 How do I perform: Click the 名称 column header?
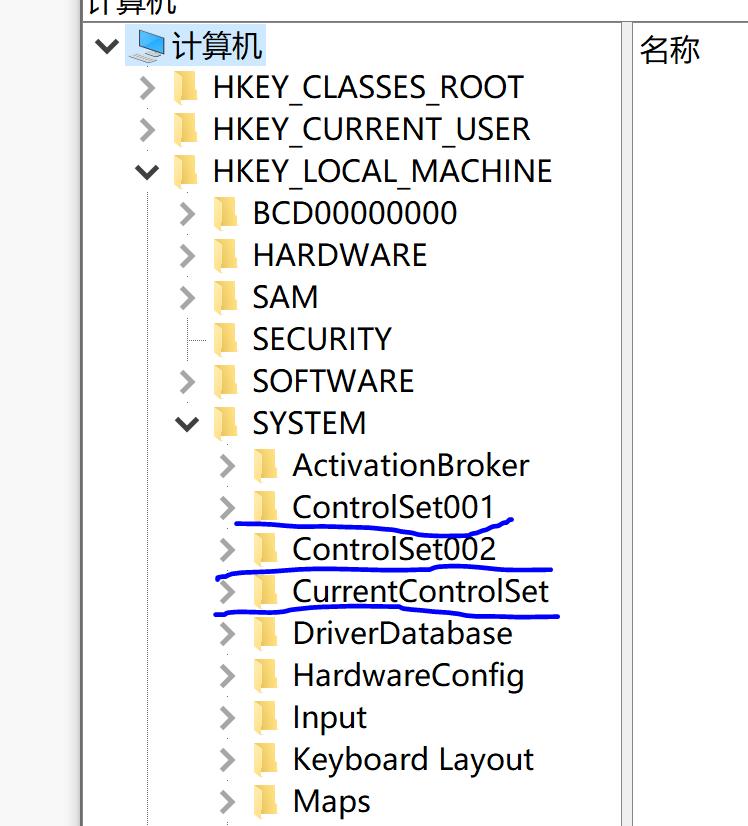click(669, 49)
